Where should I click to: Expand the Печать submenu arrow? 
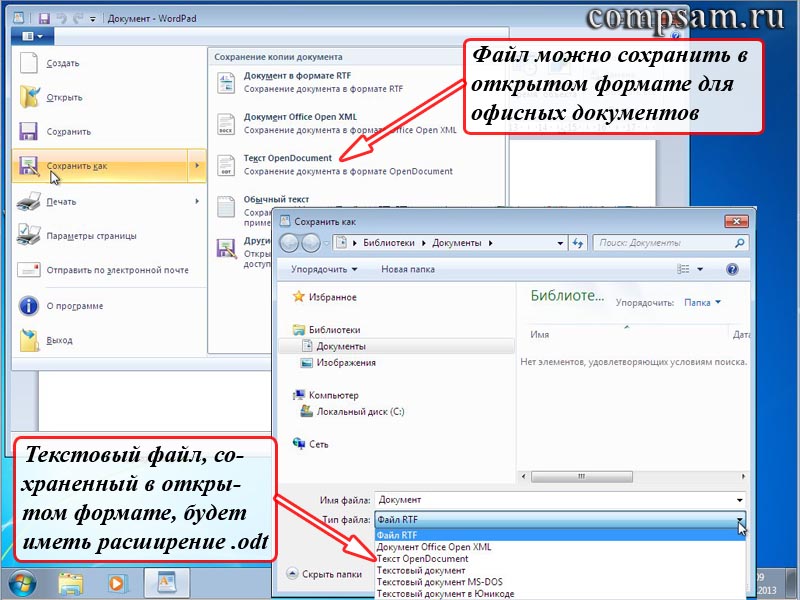tap(197, 202)
